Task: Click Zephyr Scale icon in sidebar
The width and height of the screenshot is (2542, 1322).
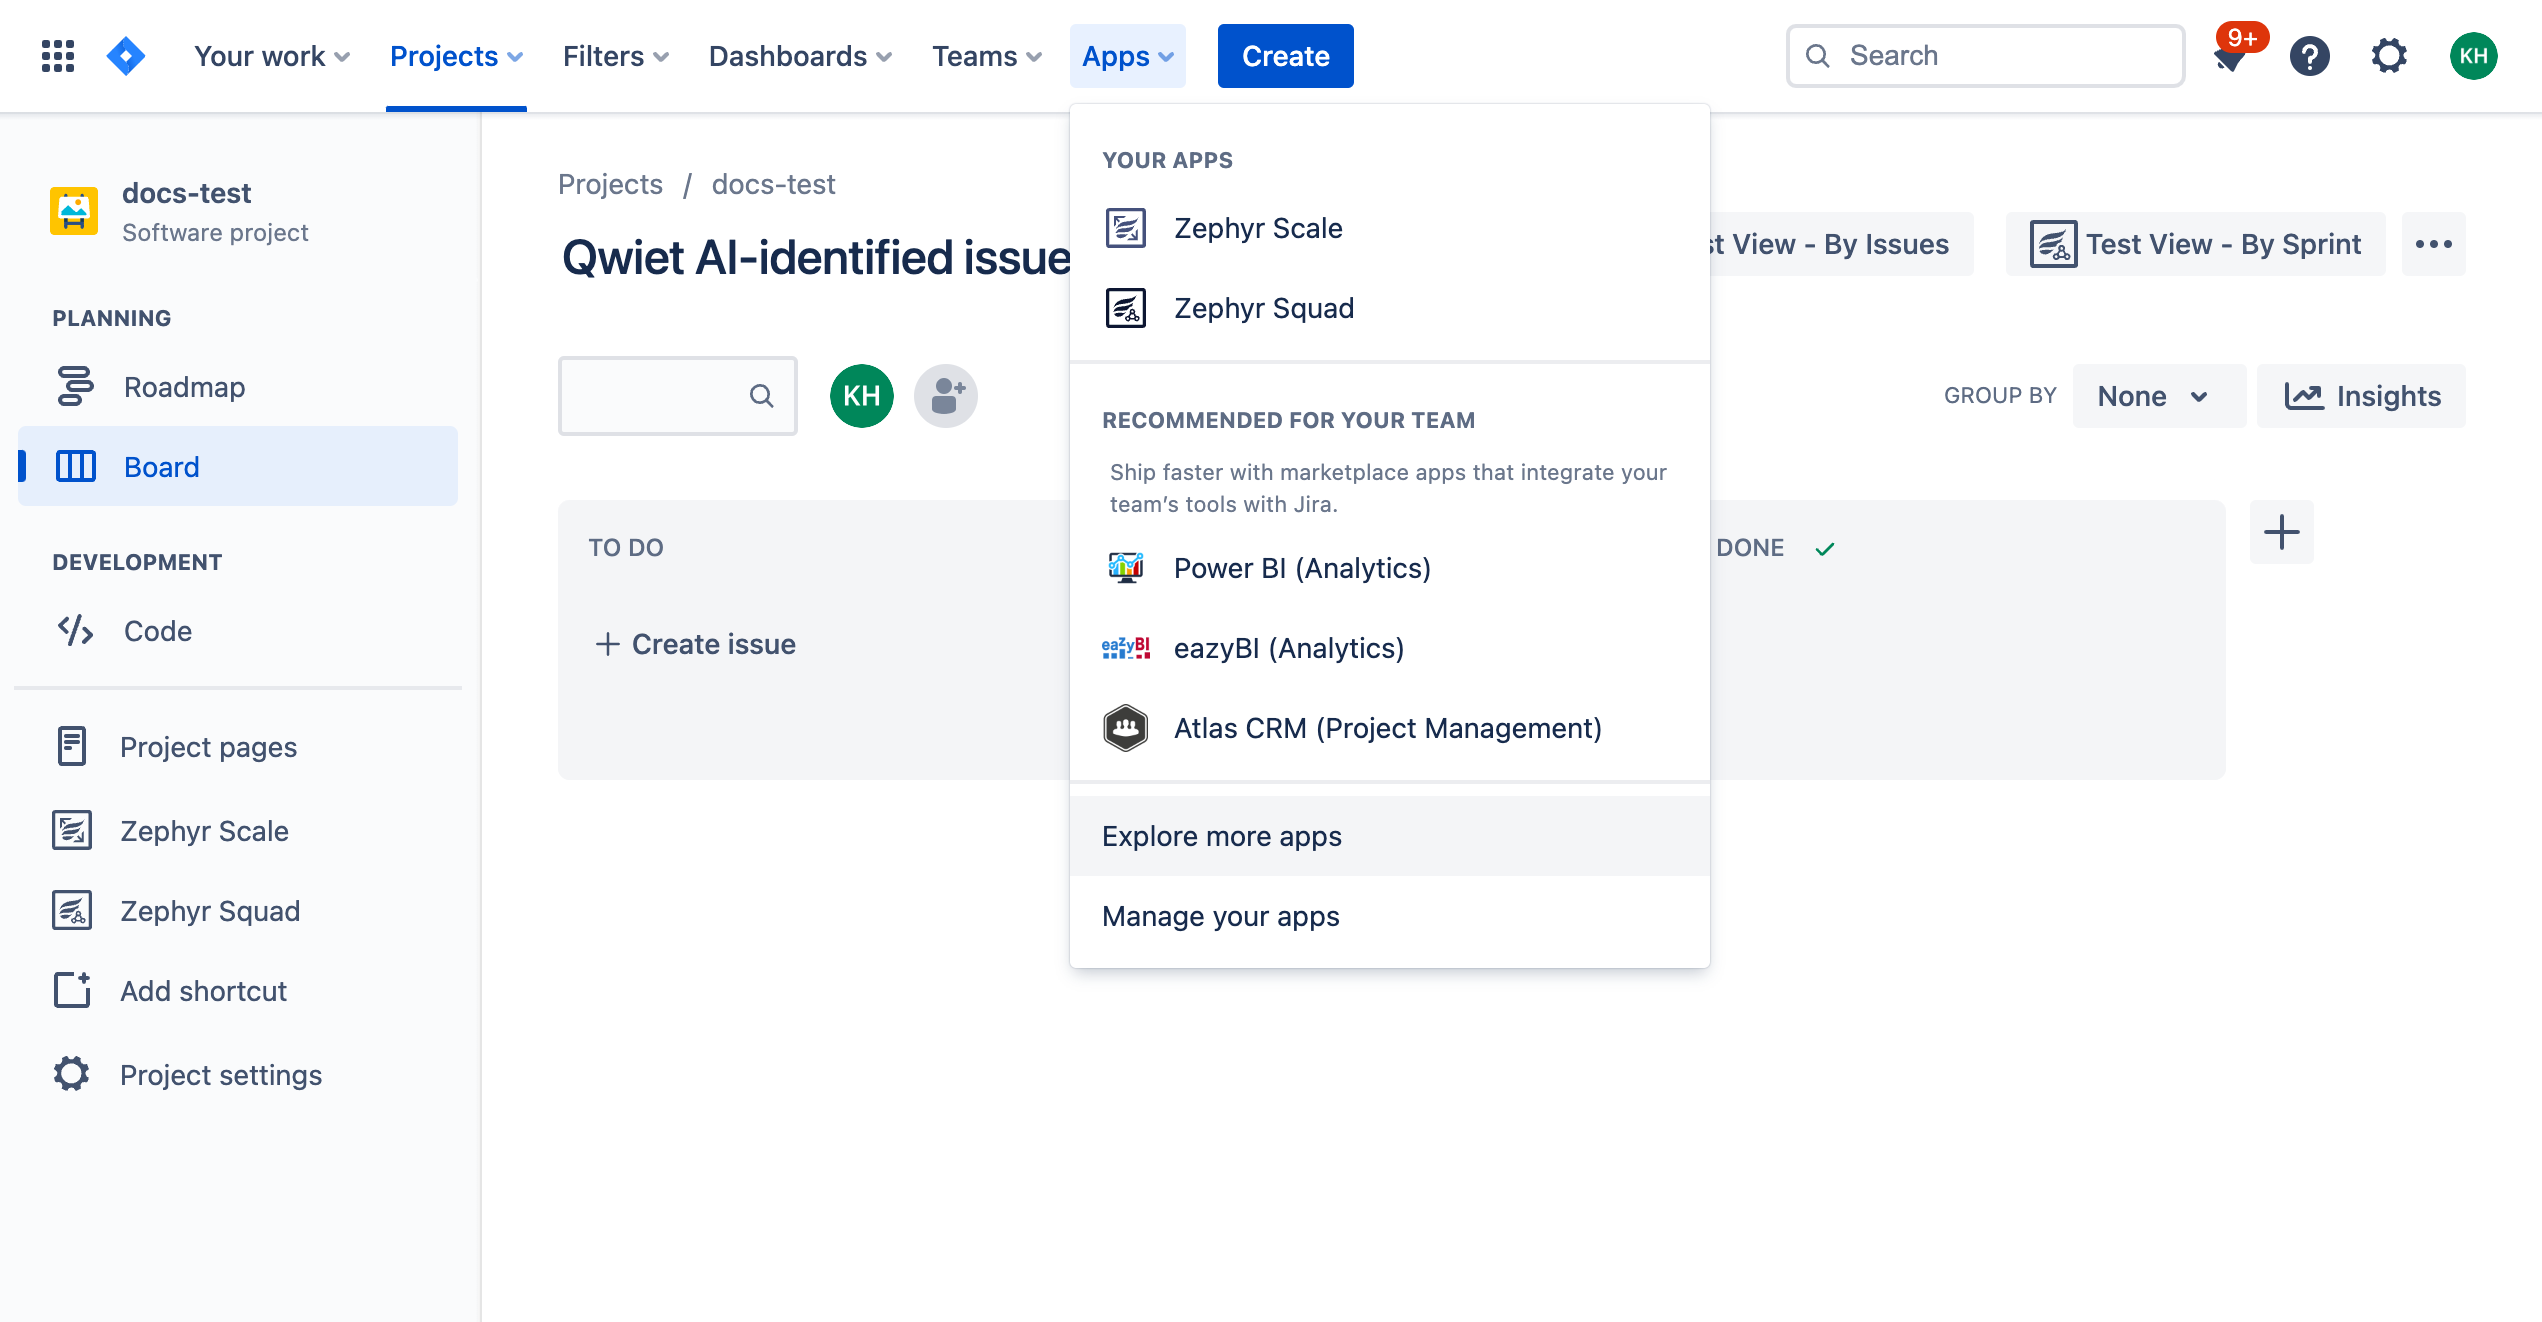Action: pyautogui.click(x=72, y=830)
